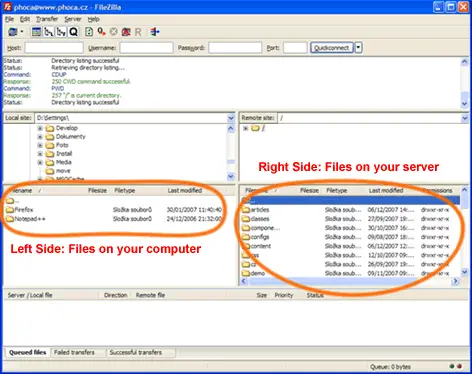Click the directory filter toolbar icon
Screen dimensions: 472x374
[155, 32]
